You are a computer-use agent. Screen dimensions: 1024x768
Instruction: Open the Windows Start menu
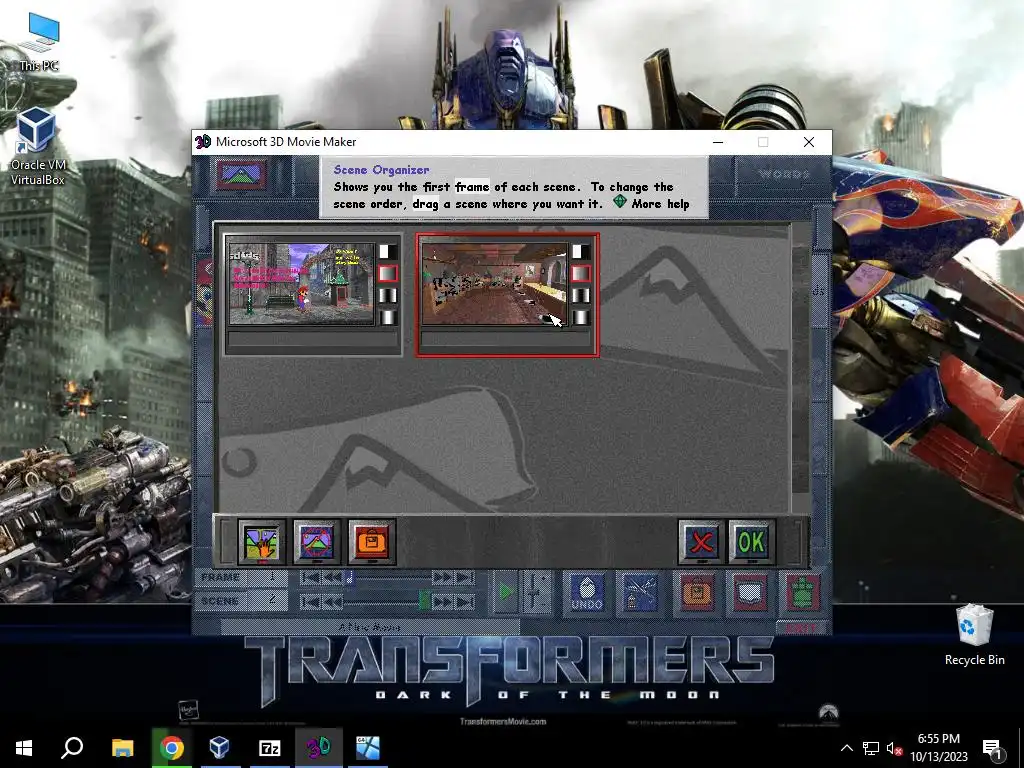click(x=24, y=747)
